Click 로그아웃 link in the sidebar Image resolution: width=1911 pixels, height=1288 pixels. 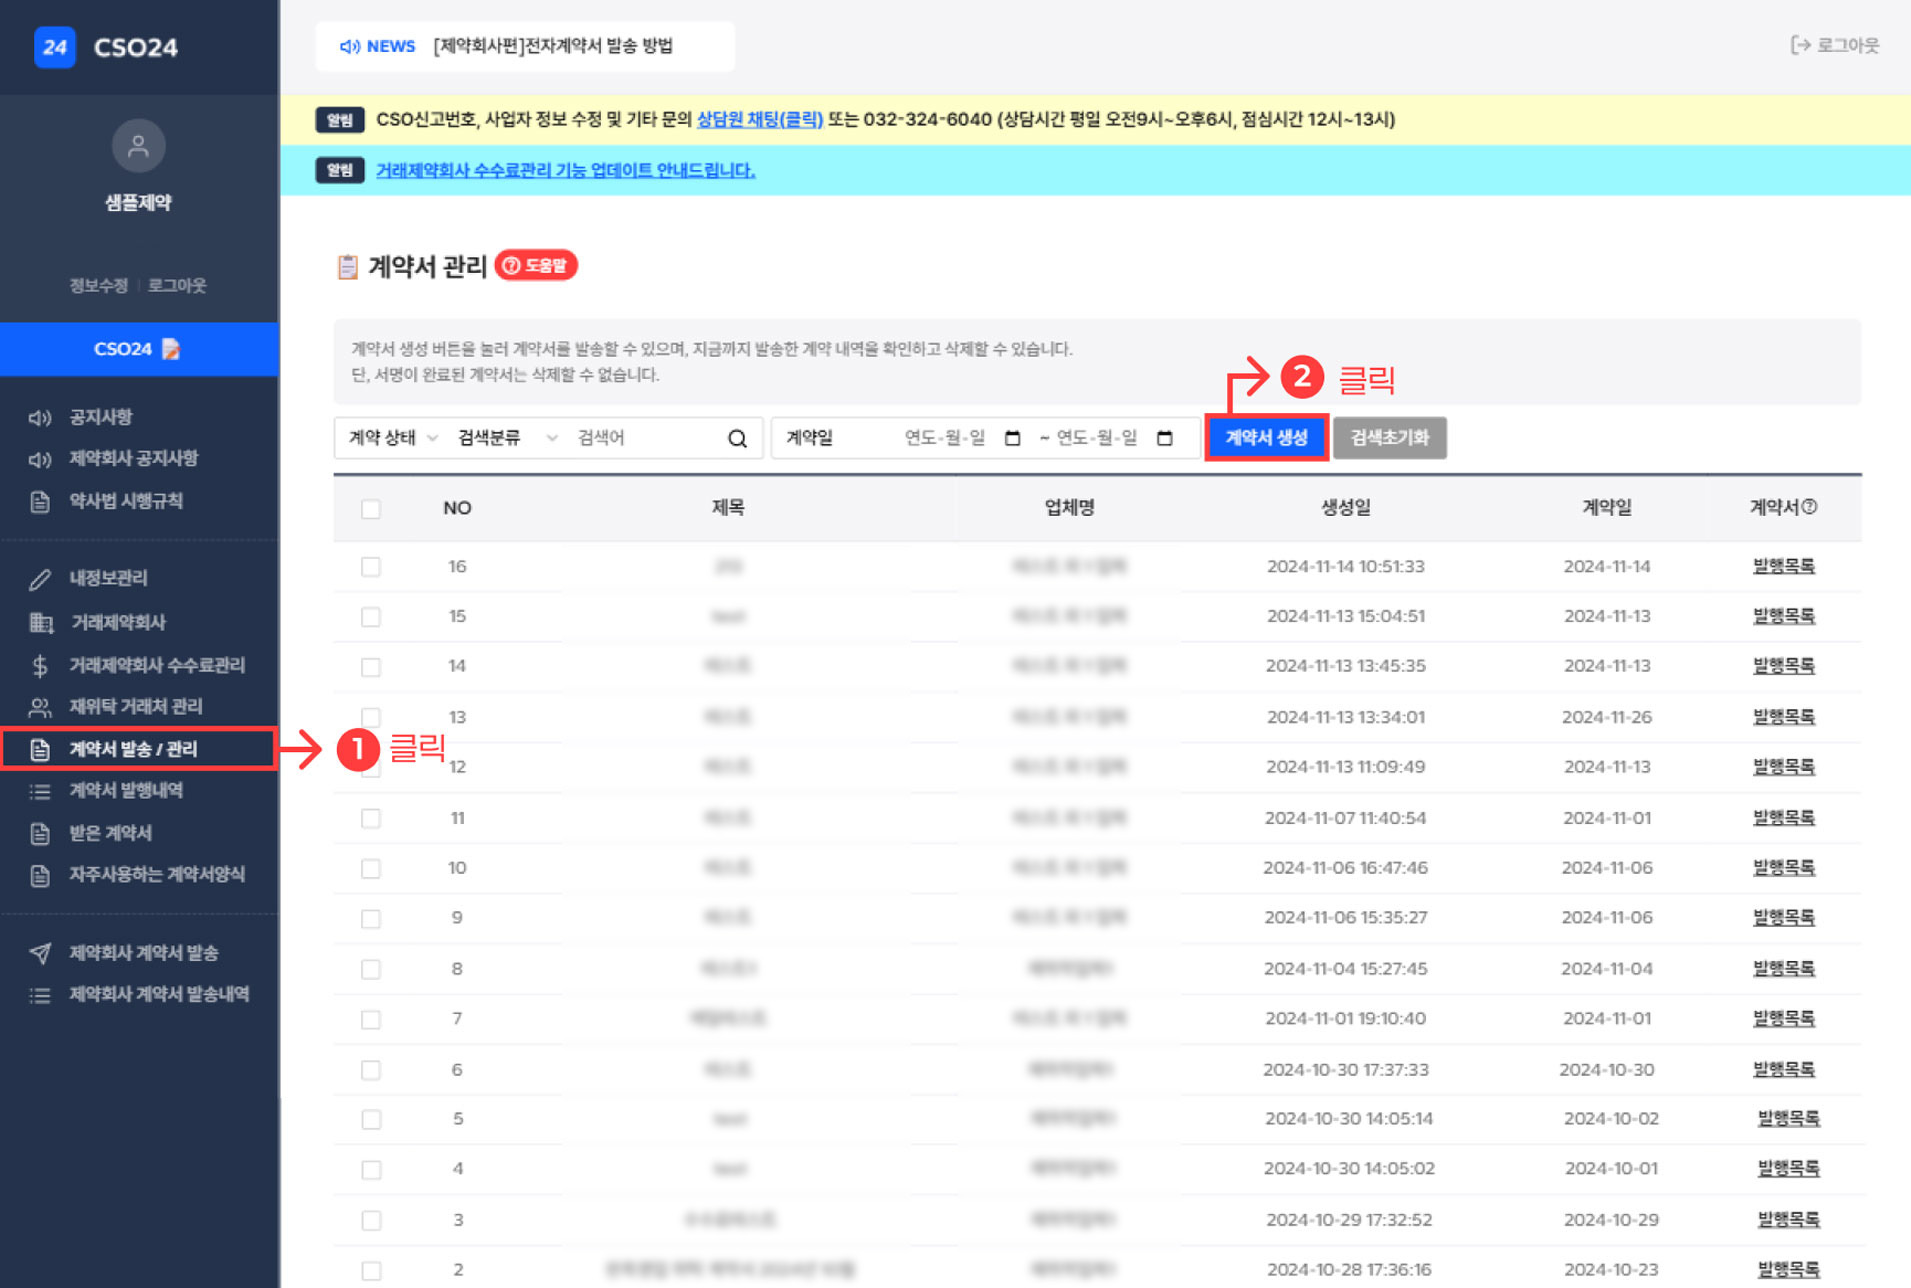[x=177, y=286]
